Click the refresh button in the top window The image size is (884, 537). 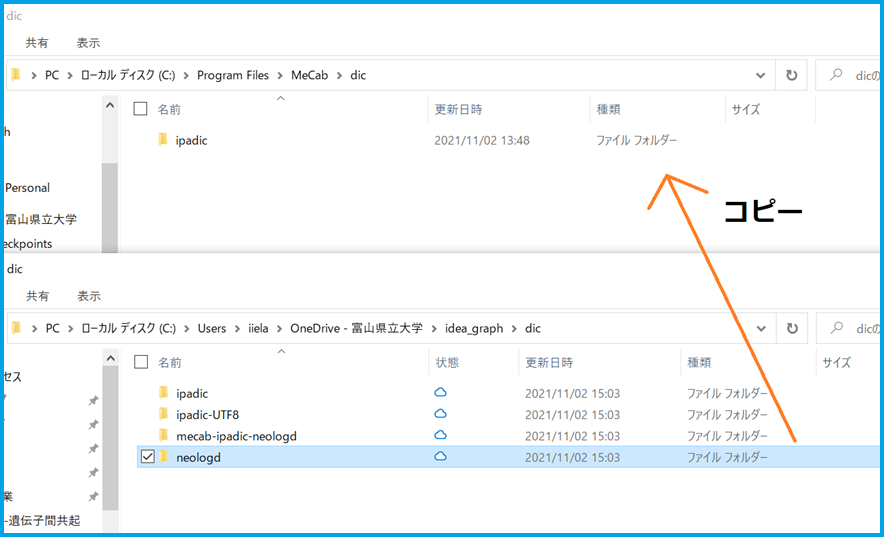791,75
